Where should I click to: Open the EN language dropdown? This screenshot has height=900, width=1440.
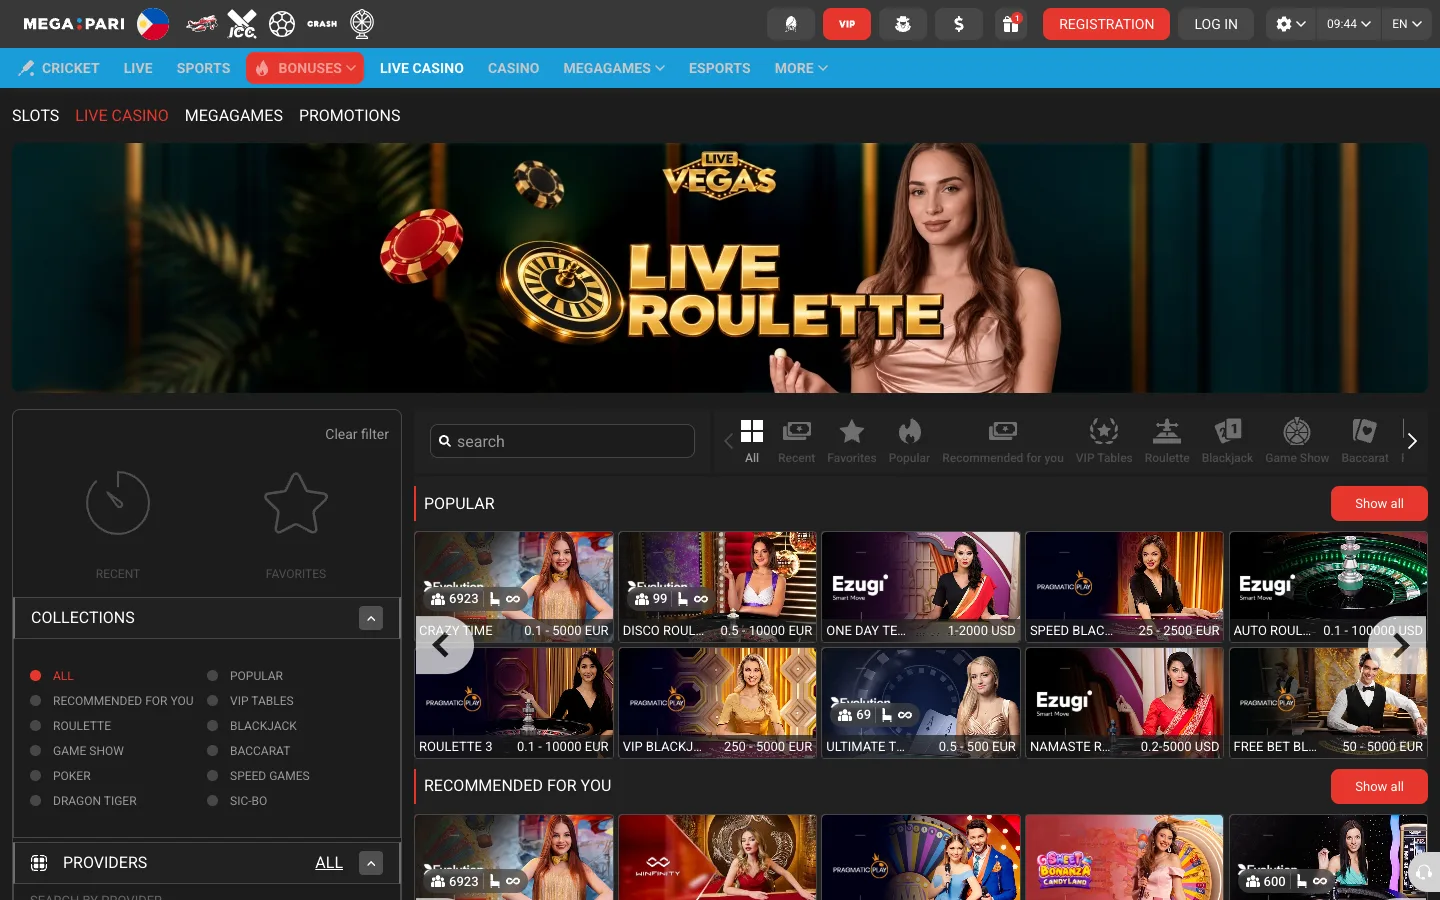[x=1406, y=24]
